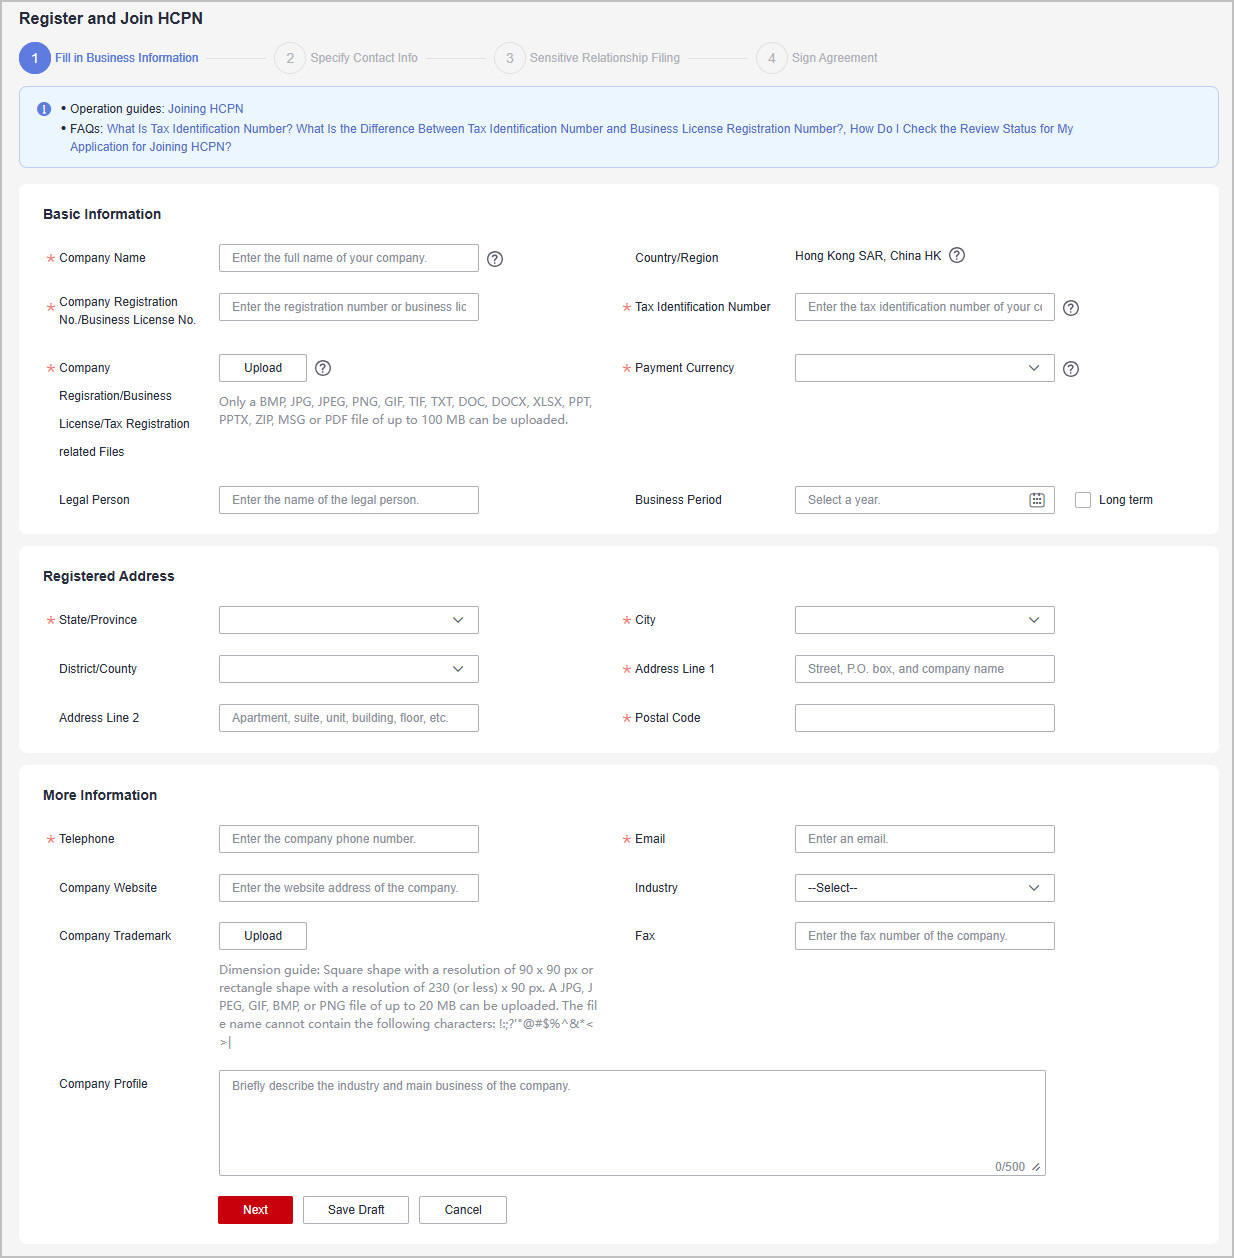The width and height of the screenshot is (1234, 1258).
Task: Go to step 3 Sensitive Relationship Filing
Action: (x=587, y=58)
